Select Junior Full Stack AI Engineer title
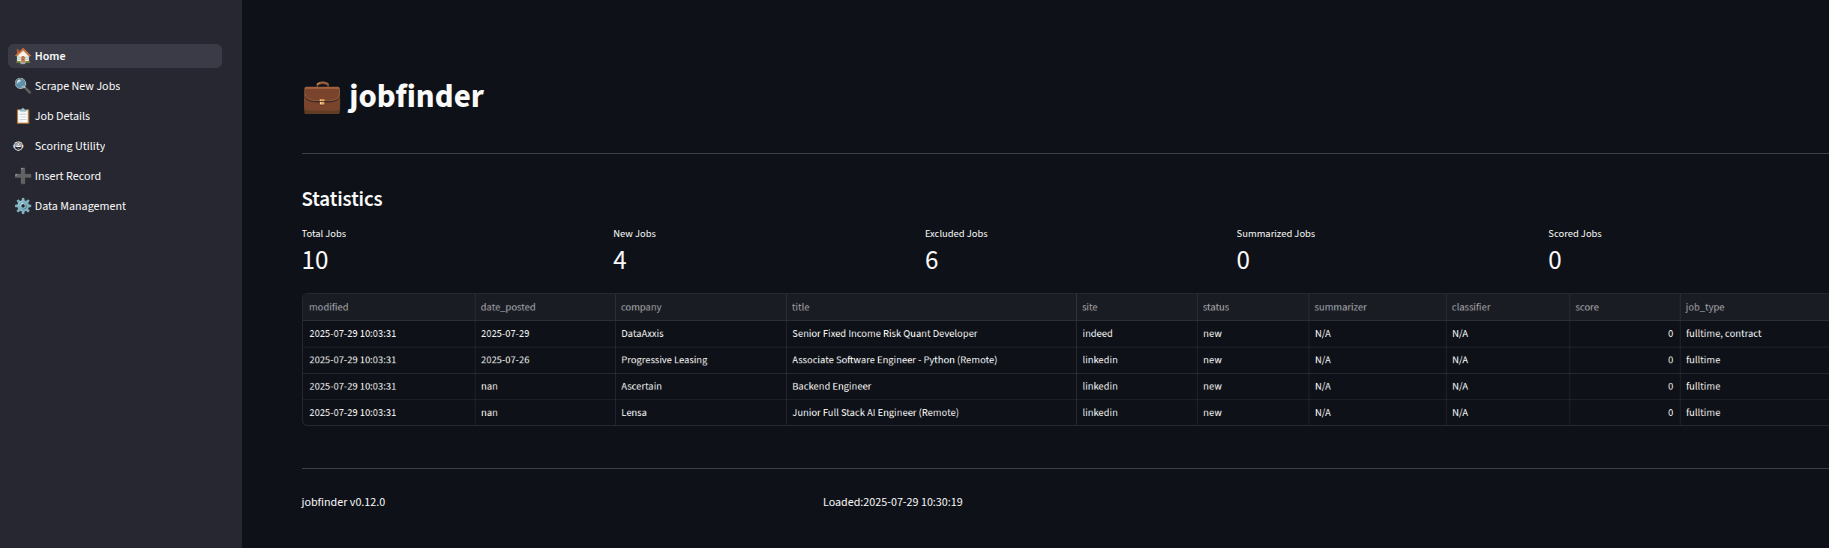The height and width of the screenshot is (548, 1829). click(x=875, y=412)
